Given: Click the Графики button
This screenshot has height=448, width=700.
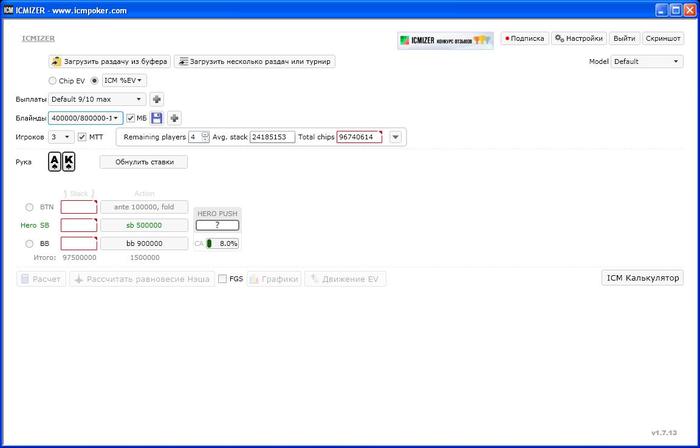Looking at the screenshot, I should click(x=274, y=279).
